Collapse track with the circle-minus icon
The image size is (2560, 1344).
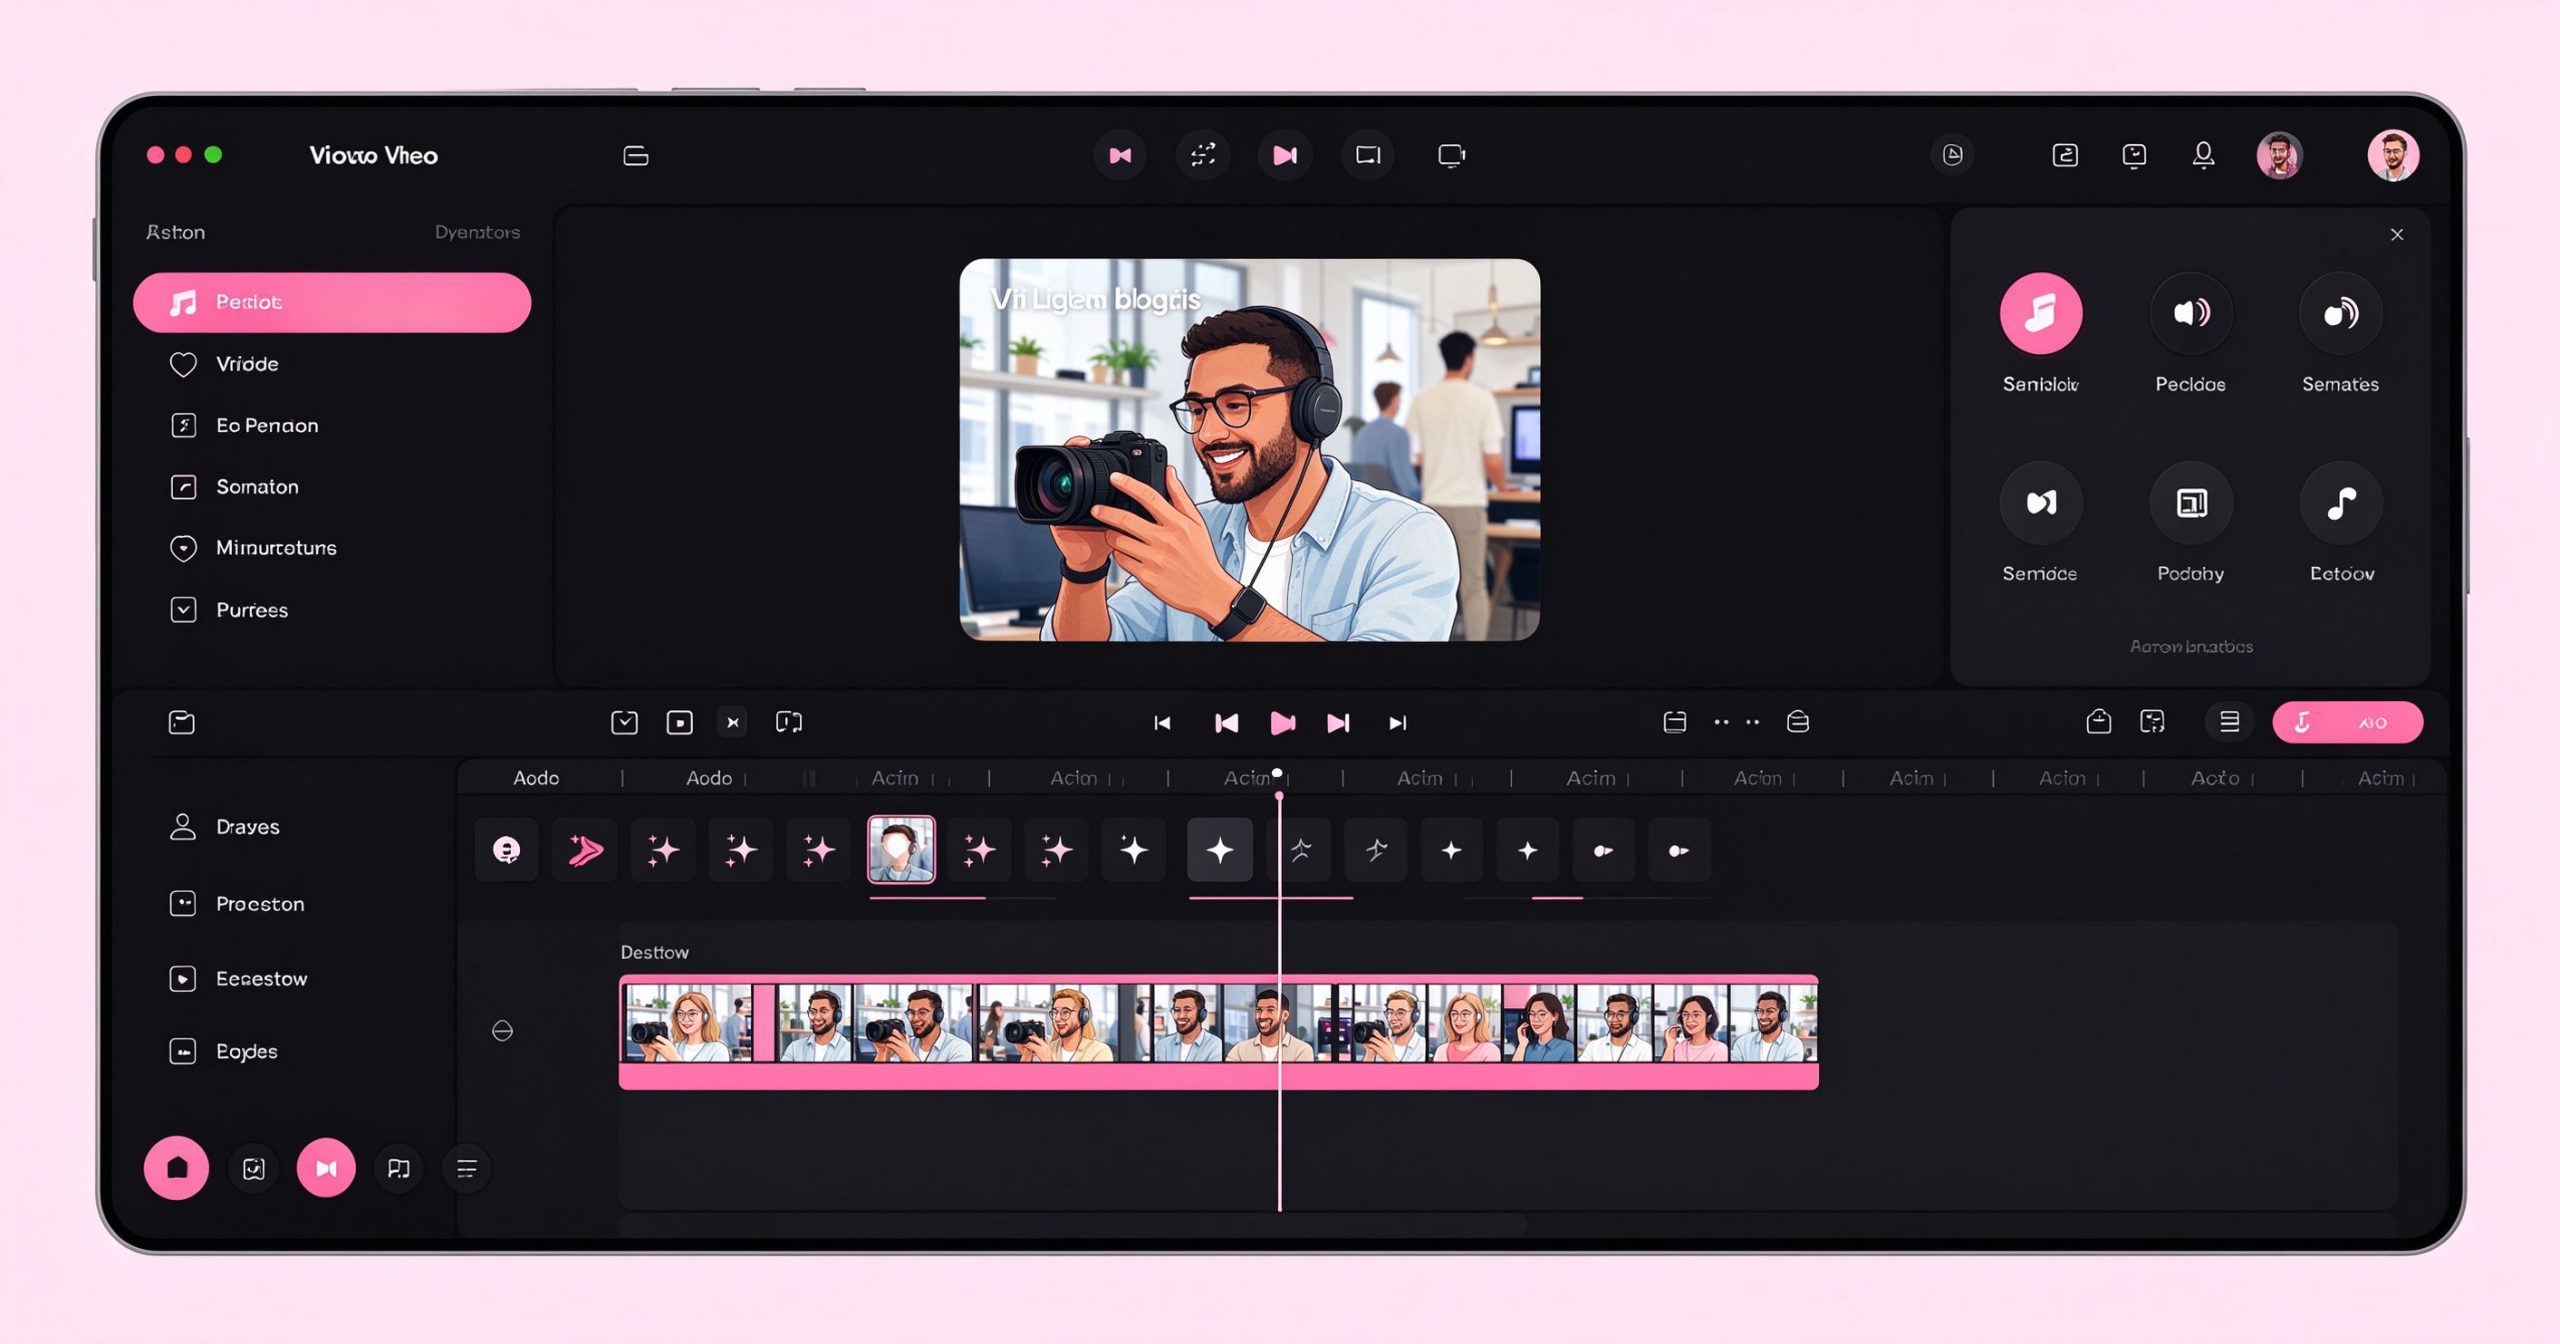502,1031
